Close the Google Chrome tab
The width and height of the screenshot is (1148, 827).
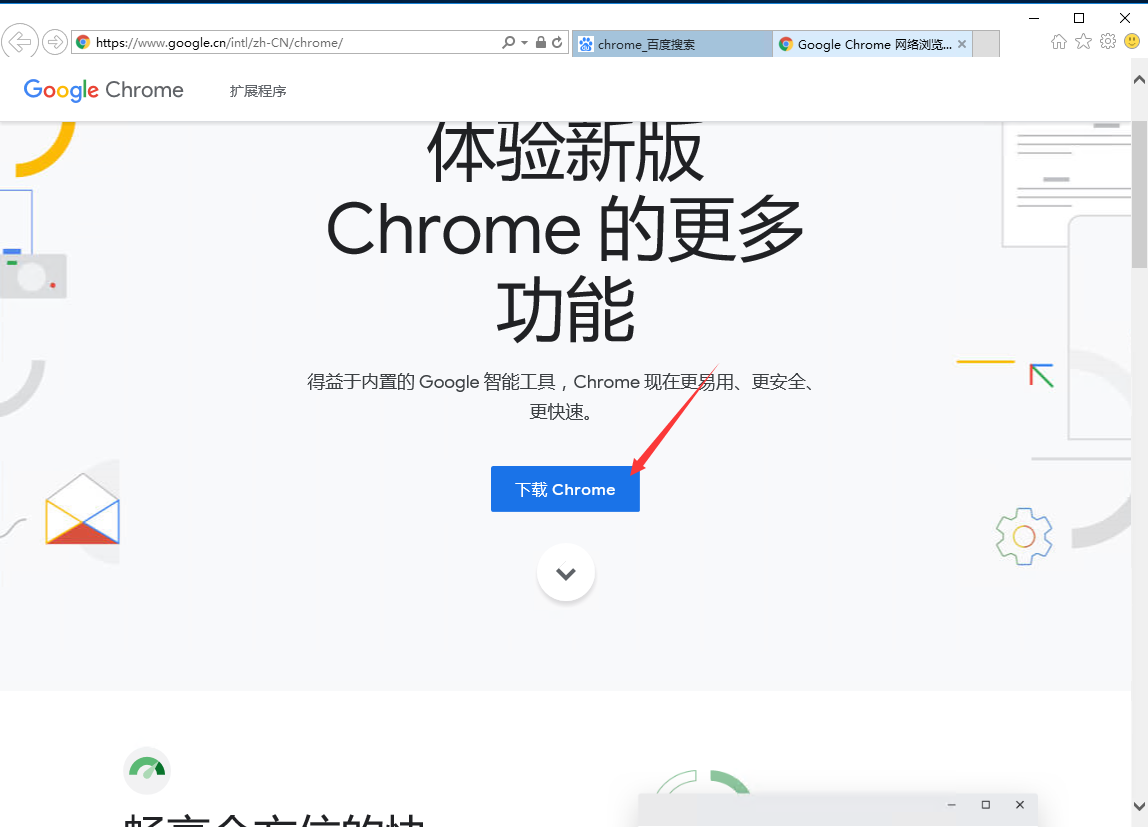pyautogui.click(x=962, y=44)
